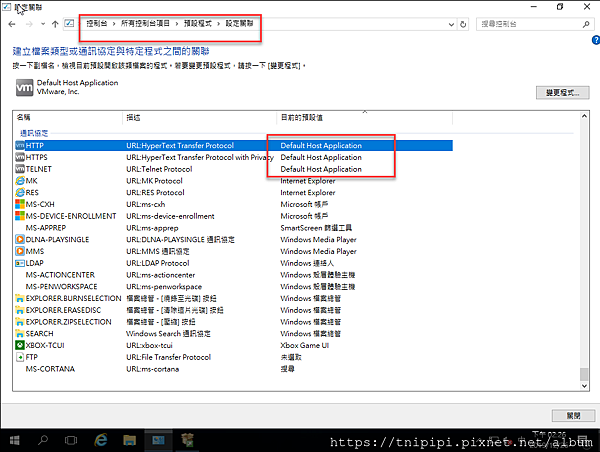Viewport: 600px width, 452px height.
Task: Click the folder icon beside SEARCH row
Action: [20, 334]
